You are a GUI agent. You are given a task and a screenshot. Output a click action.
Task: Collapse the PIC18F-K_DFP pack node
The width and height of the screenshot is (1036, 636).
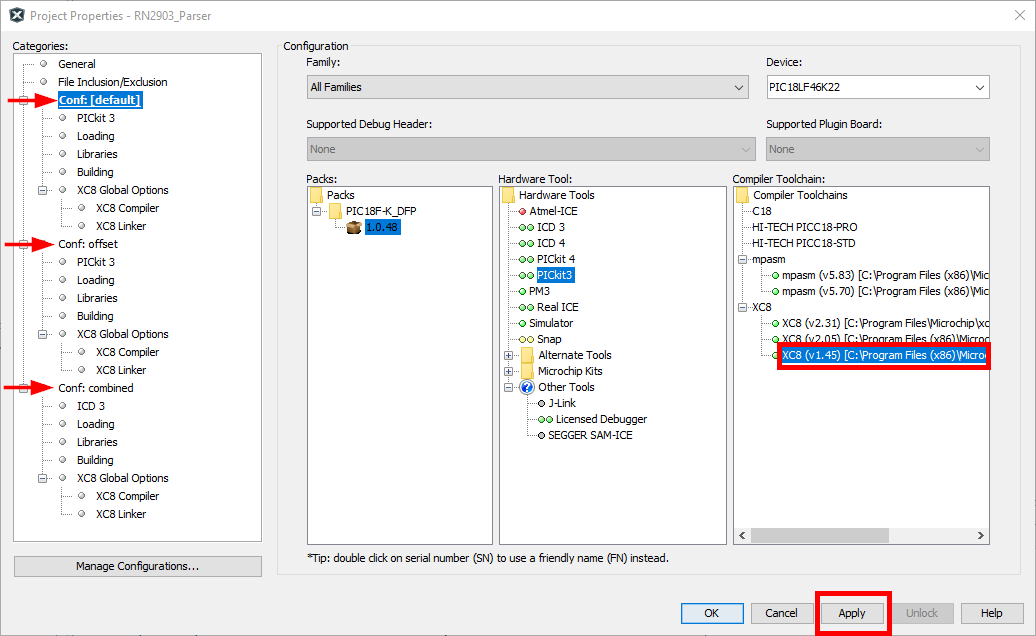coord(316,211)
